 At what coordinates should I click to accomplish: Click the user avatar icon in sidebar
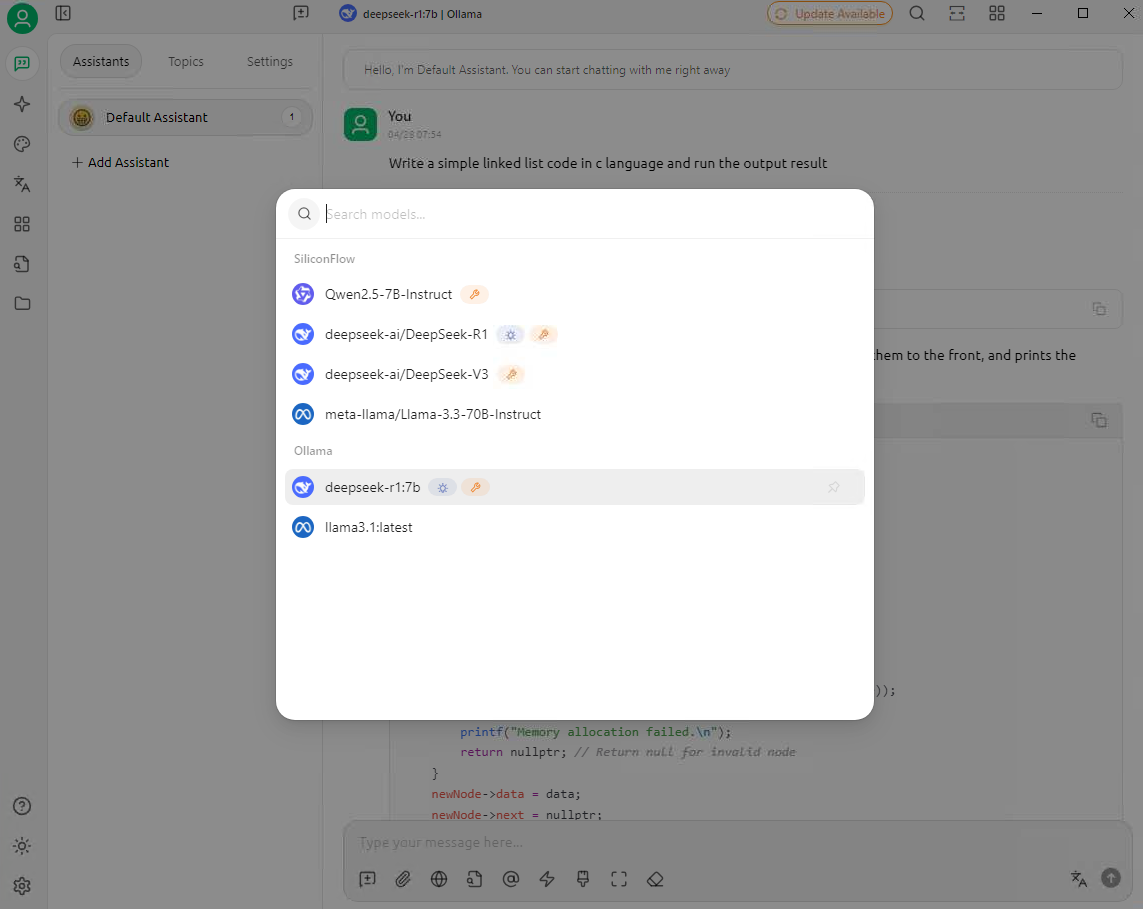pyautogui.click(x=22, y=18)
